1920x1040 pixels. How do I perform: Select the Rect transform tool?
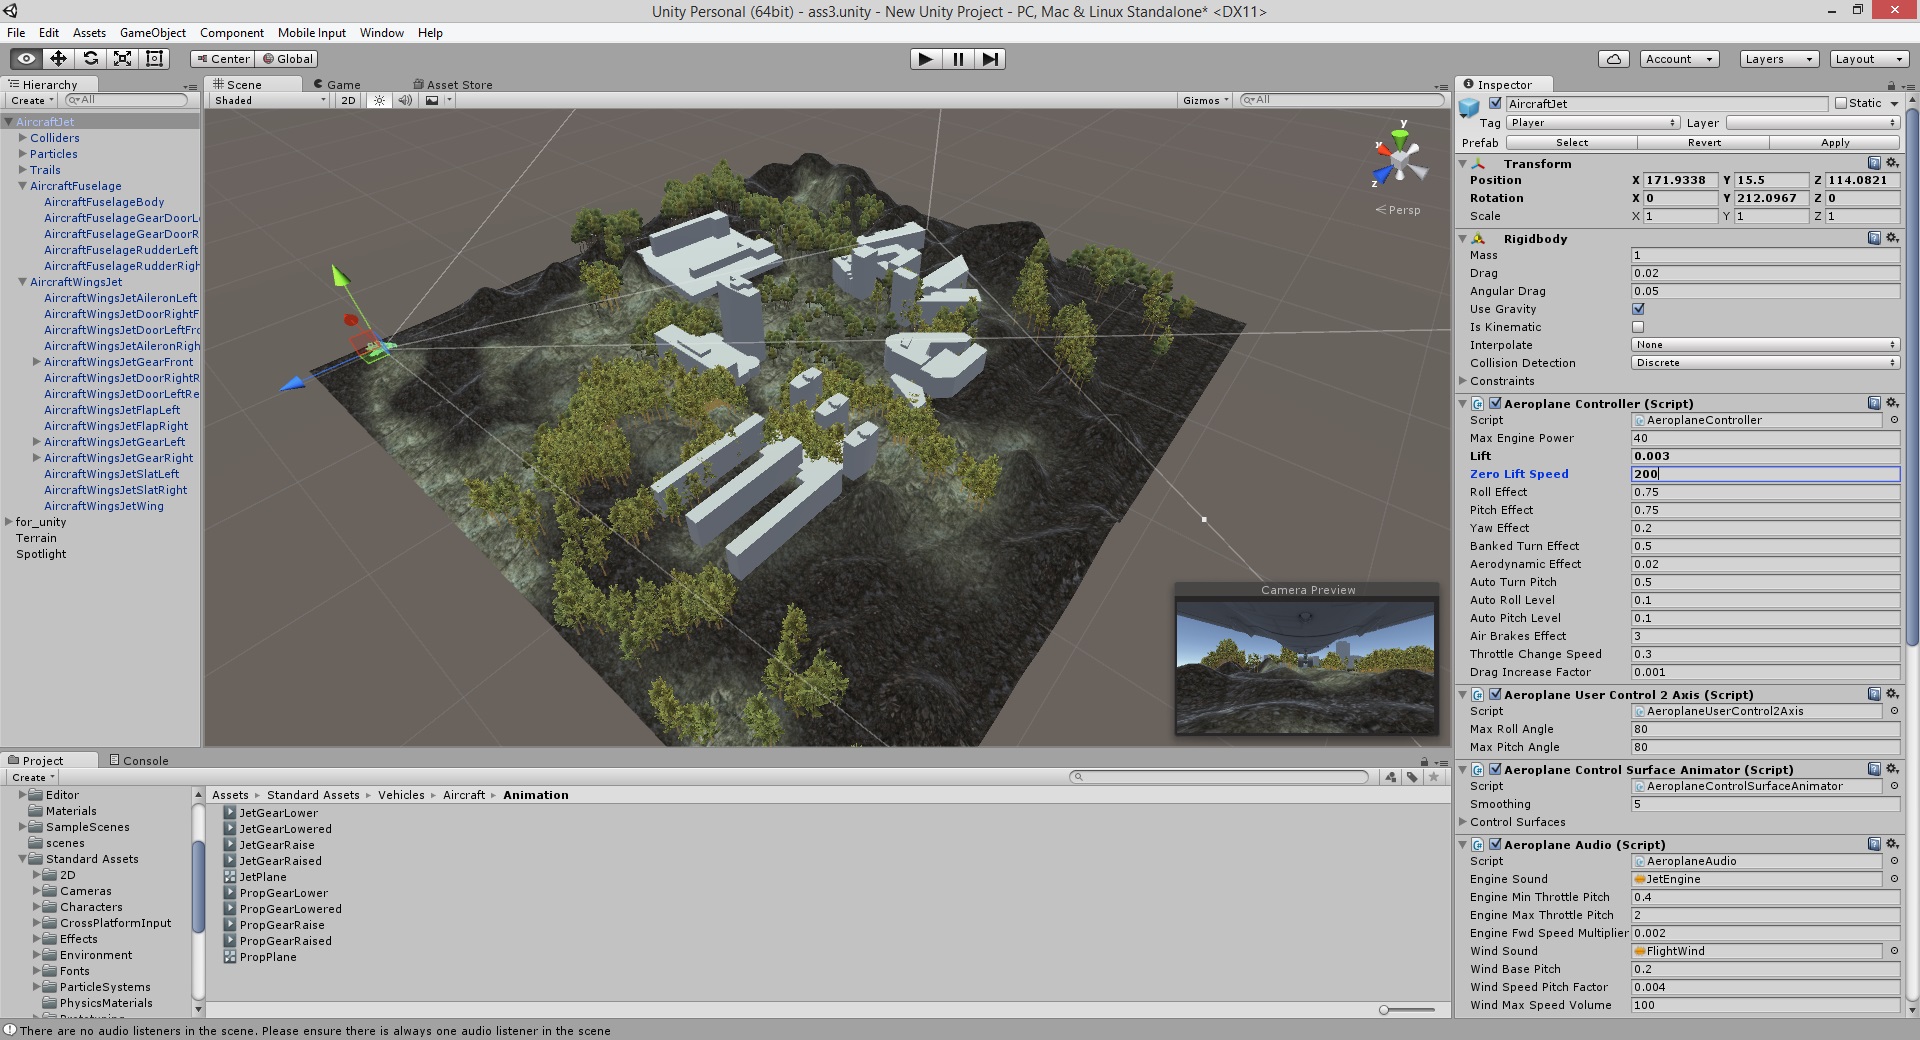153,58
